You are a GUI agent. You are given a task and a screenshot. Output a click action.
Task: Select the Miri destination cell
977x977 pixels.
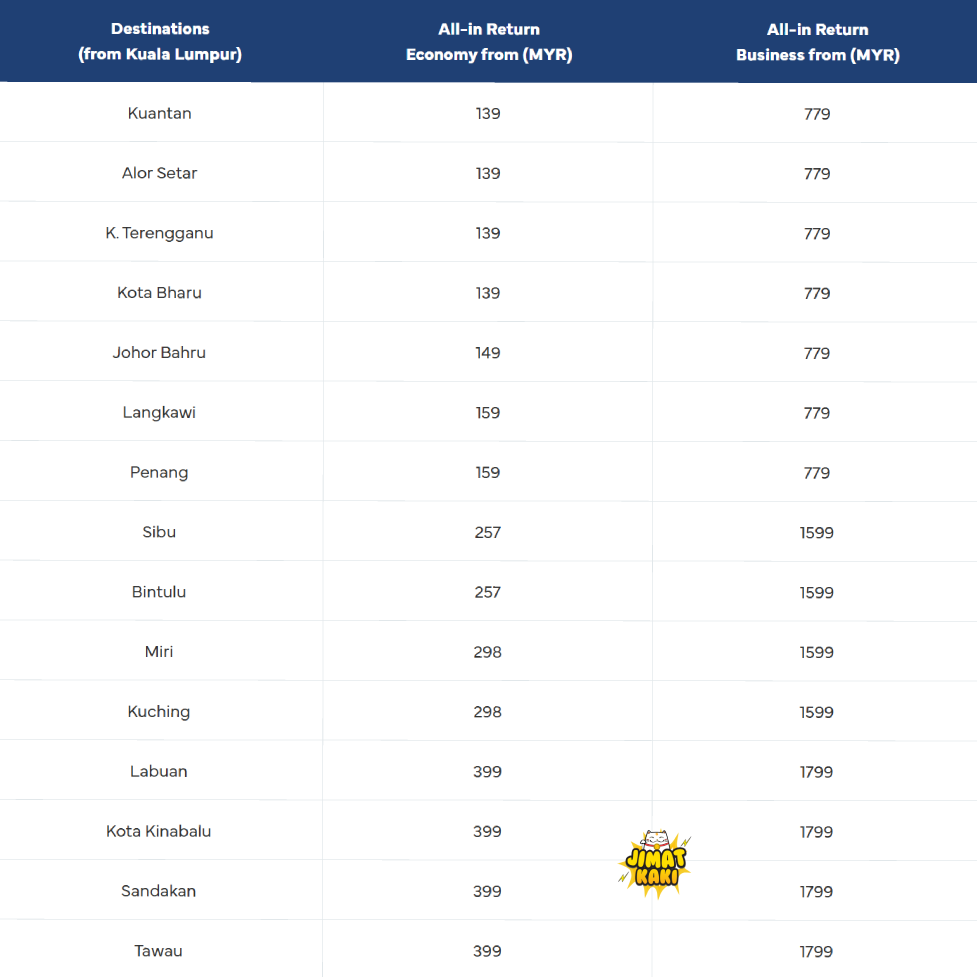pos(160,652)
